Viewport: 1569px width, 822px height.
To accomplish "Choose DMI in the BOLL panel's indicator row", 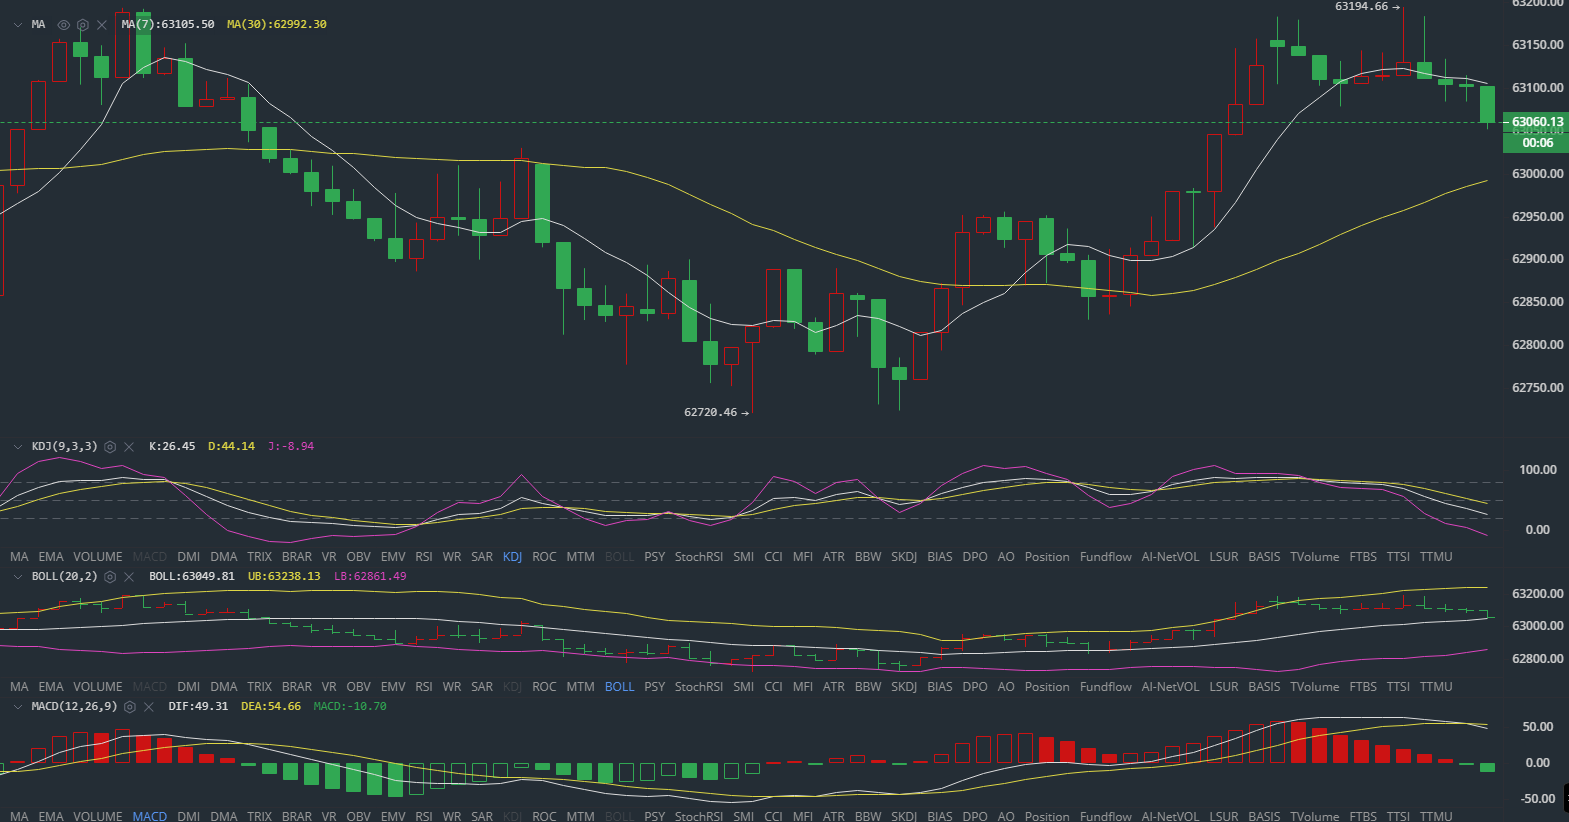I will [189, 687].
